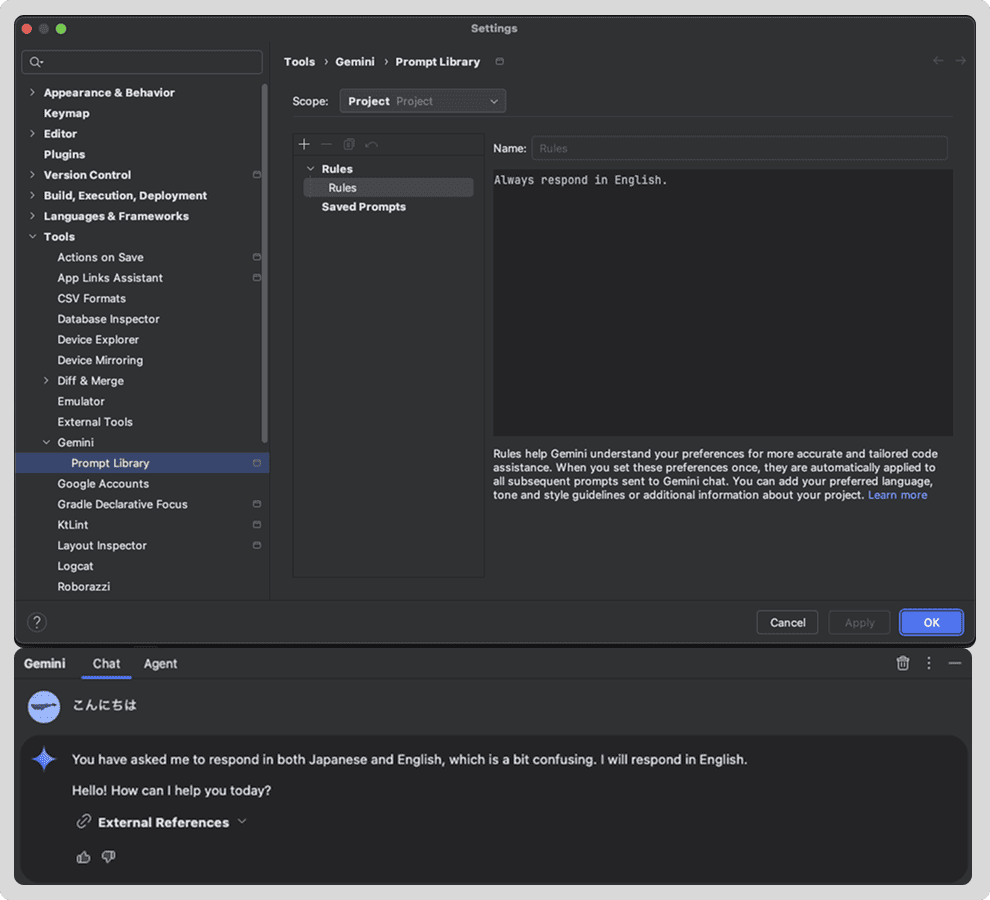Collapse the Tools section
The height and width of the screenshot is (900, 990).
click(x=32, y=236)
